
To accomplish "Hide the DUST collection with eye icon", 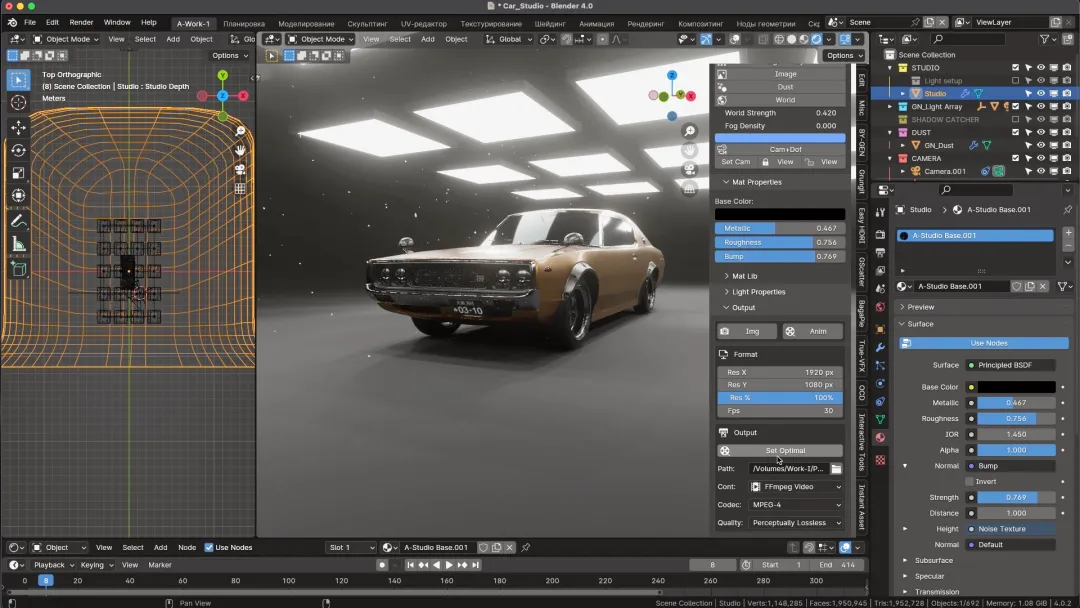I will pos(1041,132).
